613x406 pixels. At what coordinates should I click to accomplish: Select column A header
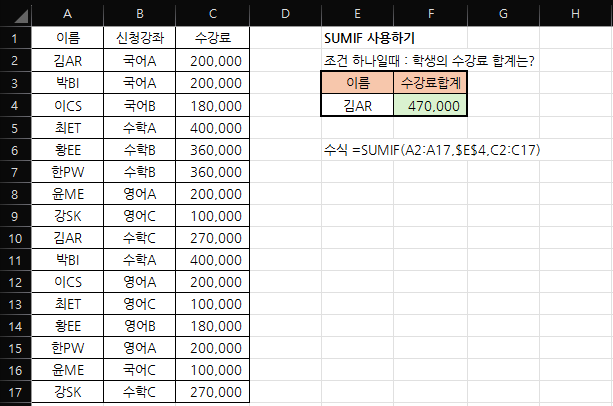[x=68, y=13]
